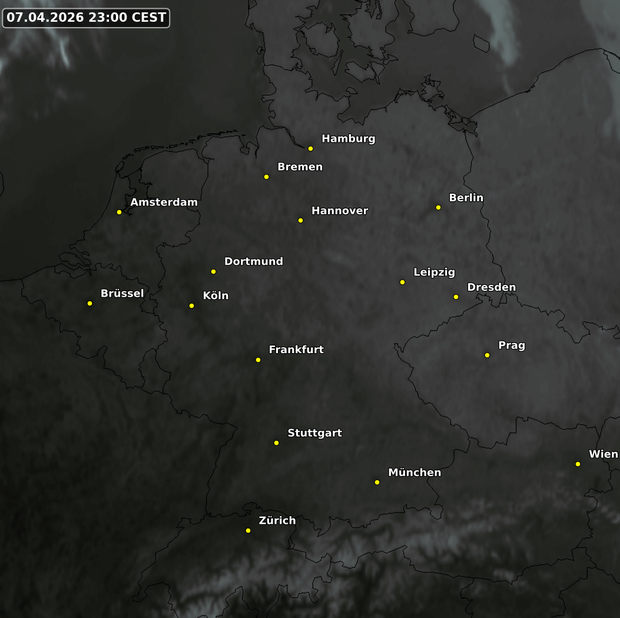
Task: Select the Brüssel marker dot
Action: [90, 303]
